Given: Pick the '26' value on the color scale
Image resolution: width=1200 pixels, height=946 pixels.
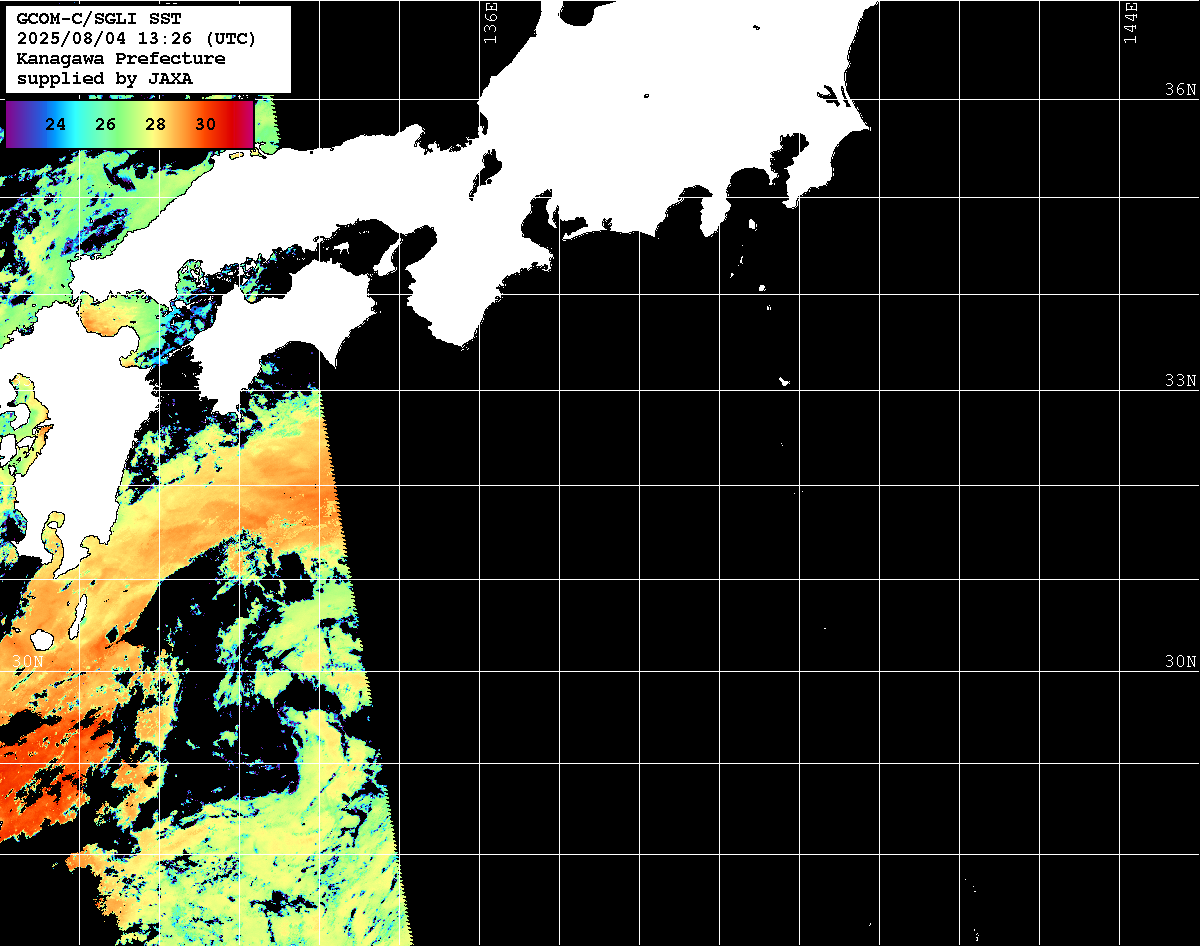Looking at the screenshot, I should pyautogui.click(x=105, y=125).
